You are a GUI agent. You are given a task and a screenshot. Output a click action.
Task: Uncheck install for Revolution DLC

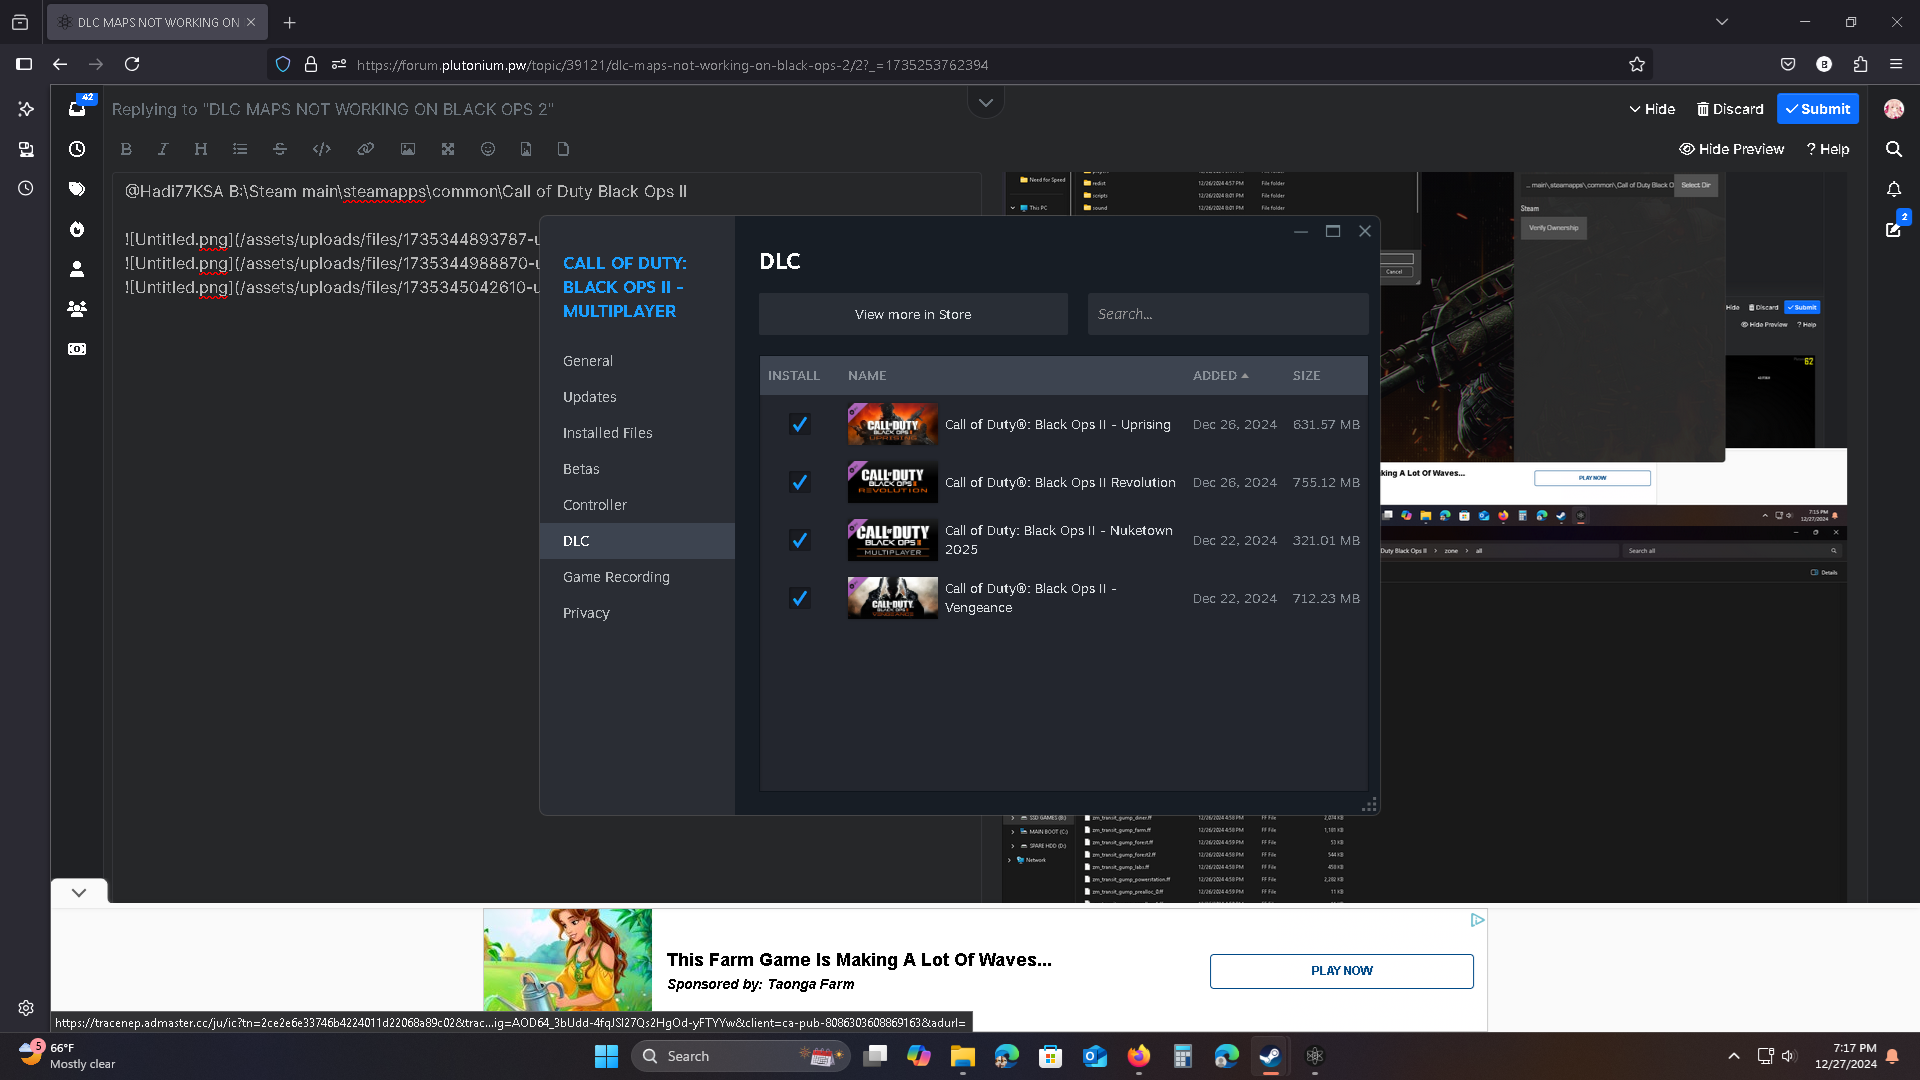(799, 482)
